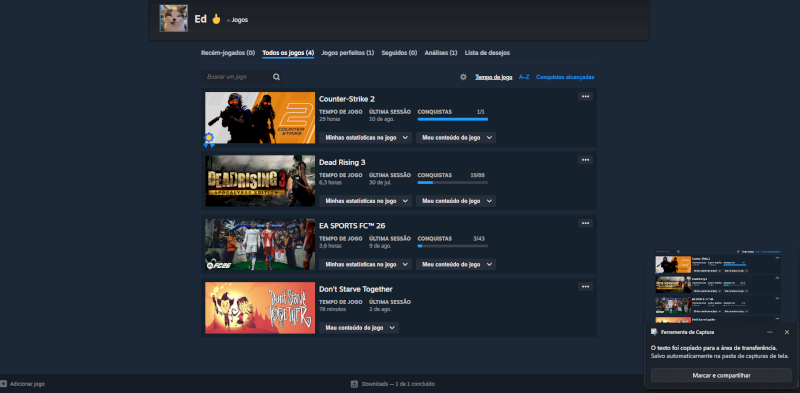Click the EA SPORTS FC™ 26 title

[x=352, y=226]
